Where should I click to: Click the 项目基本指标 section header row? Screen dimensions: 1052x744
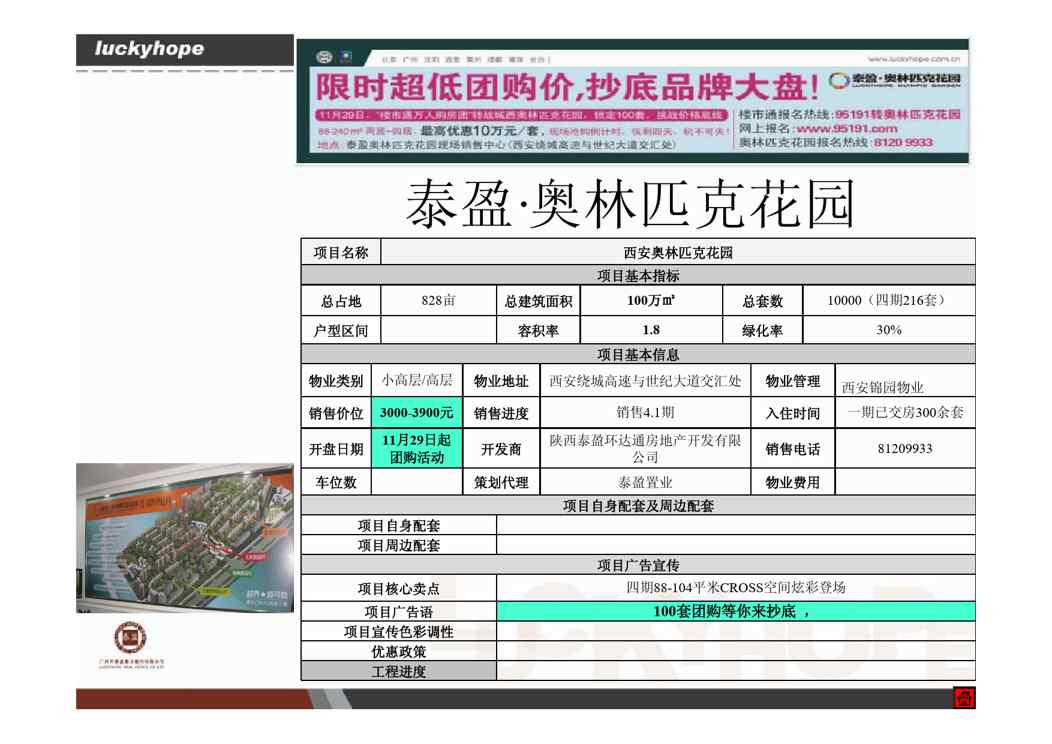pos(638,276)
